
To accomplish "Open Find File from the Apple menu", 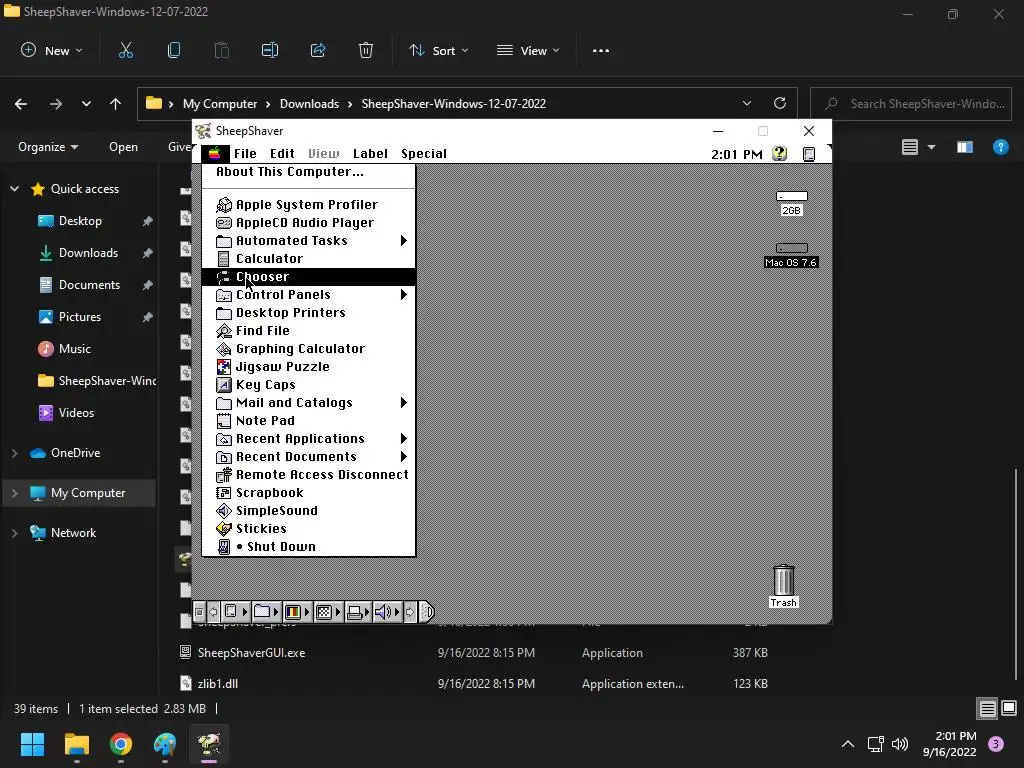I will point(308,330).
